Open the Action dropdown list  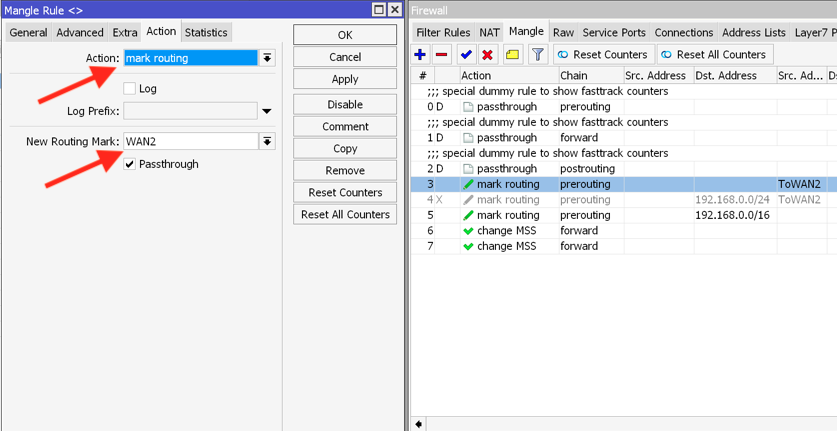tap(267, 58)
